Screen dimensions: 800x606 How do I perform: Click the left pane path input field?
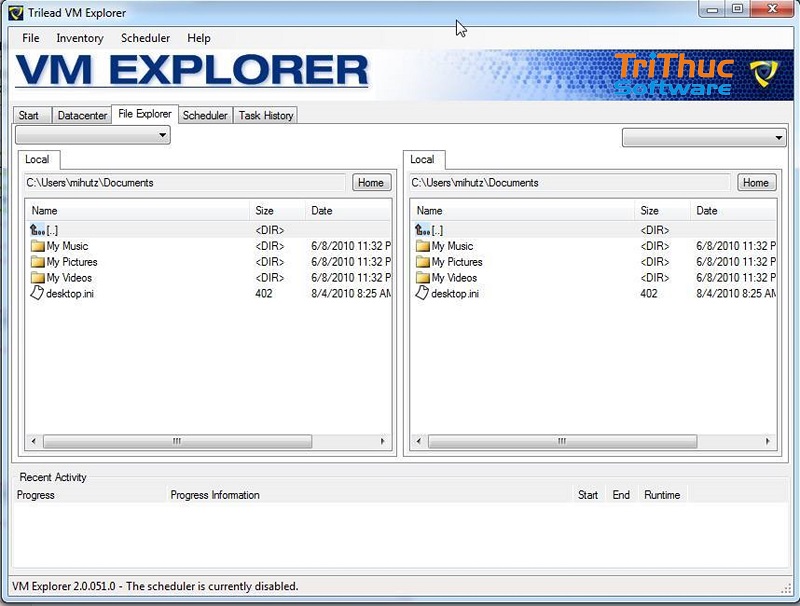(186, 183)
